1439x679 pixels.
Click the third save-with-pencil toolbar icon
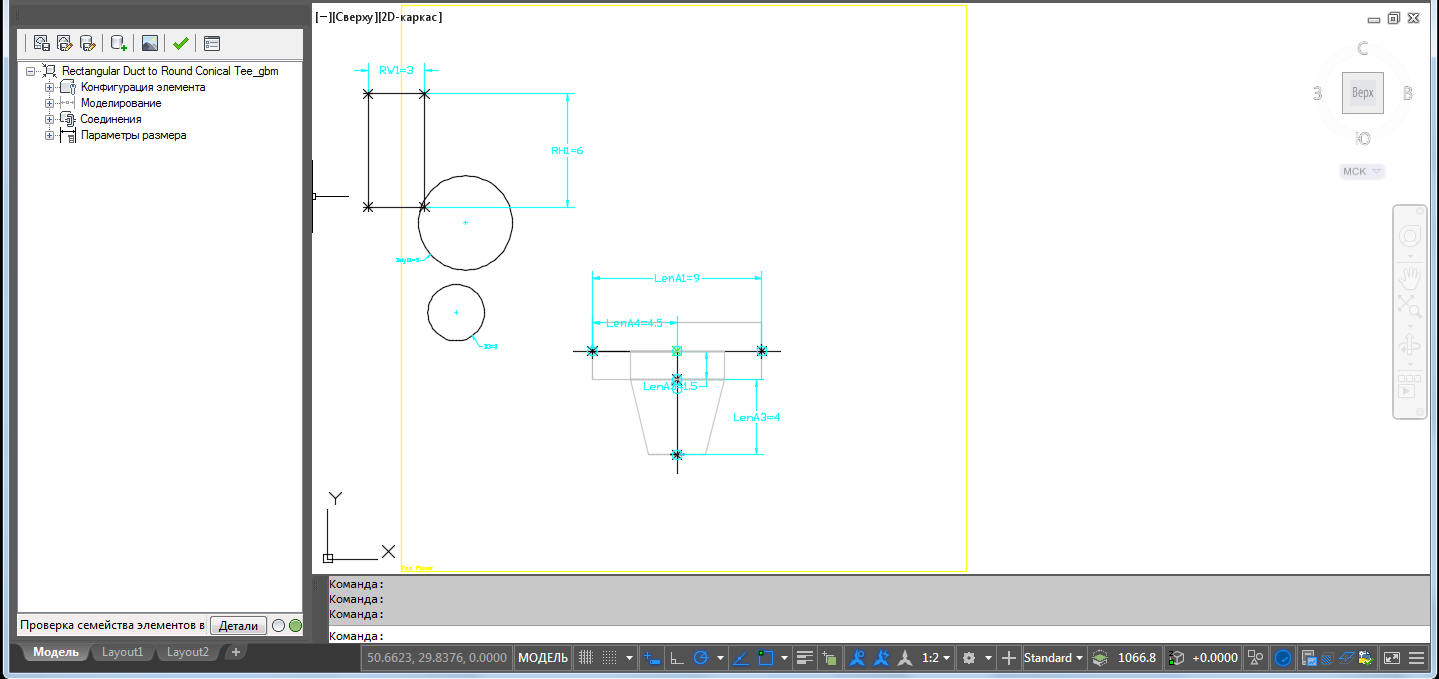coord(87,43)
